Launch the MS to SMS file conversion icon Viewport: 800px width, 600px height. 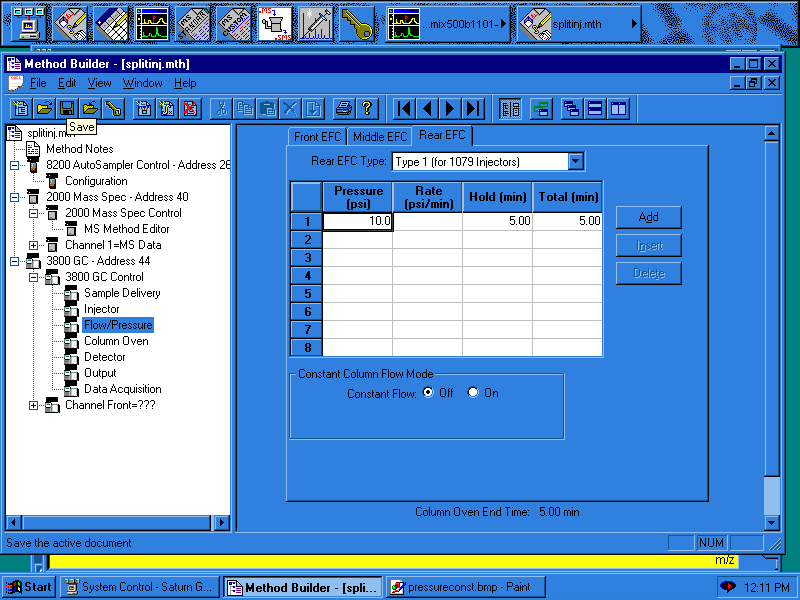275,23
